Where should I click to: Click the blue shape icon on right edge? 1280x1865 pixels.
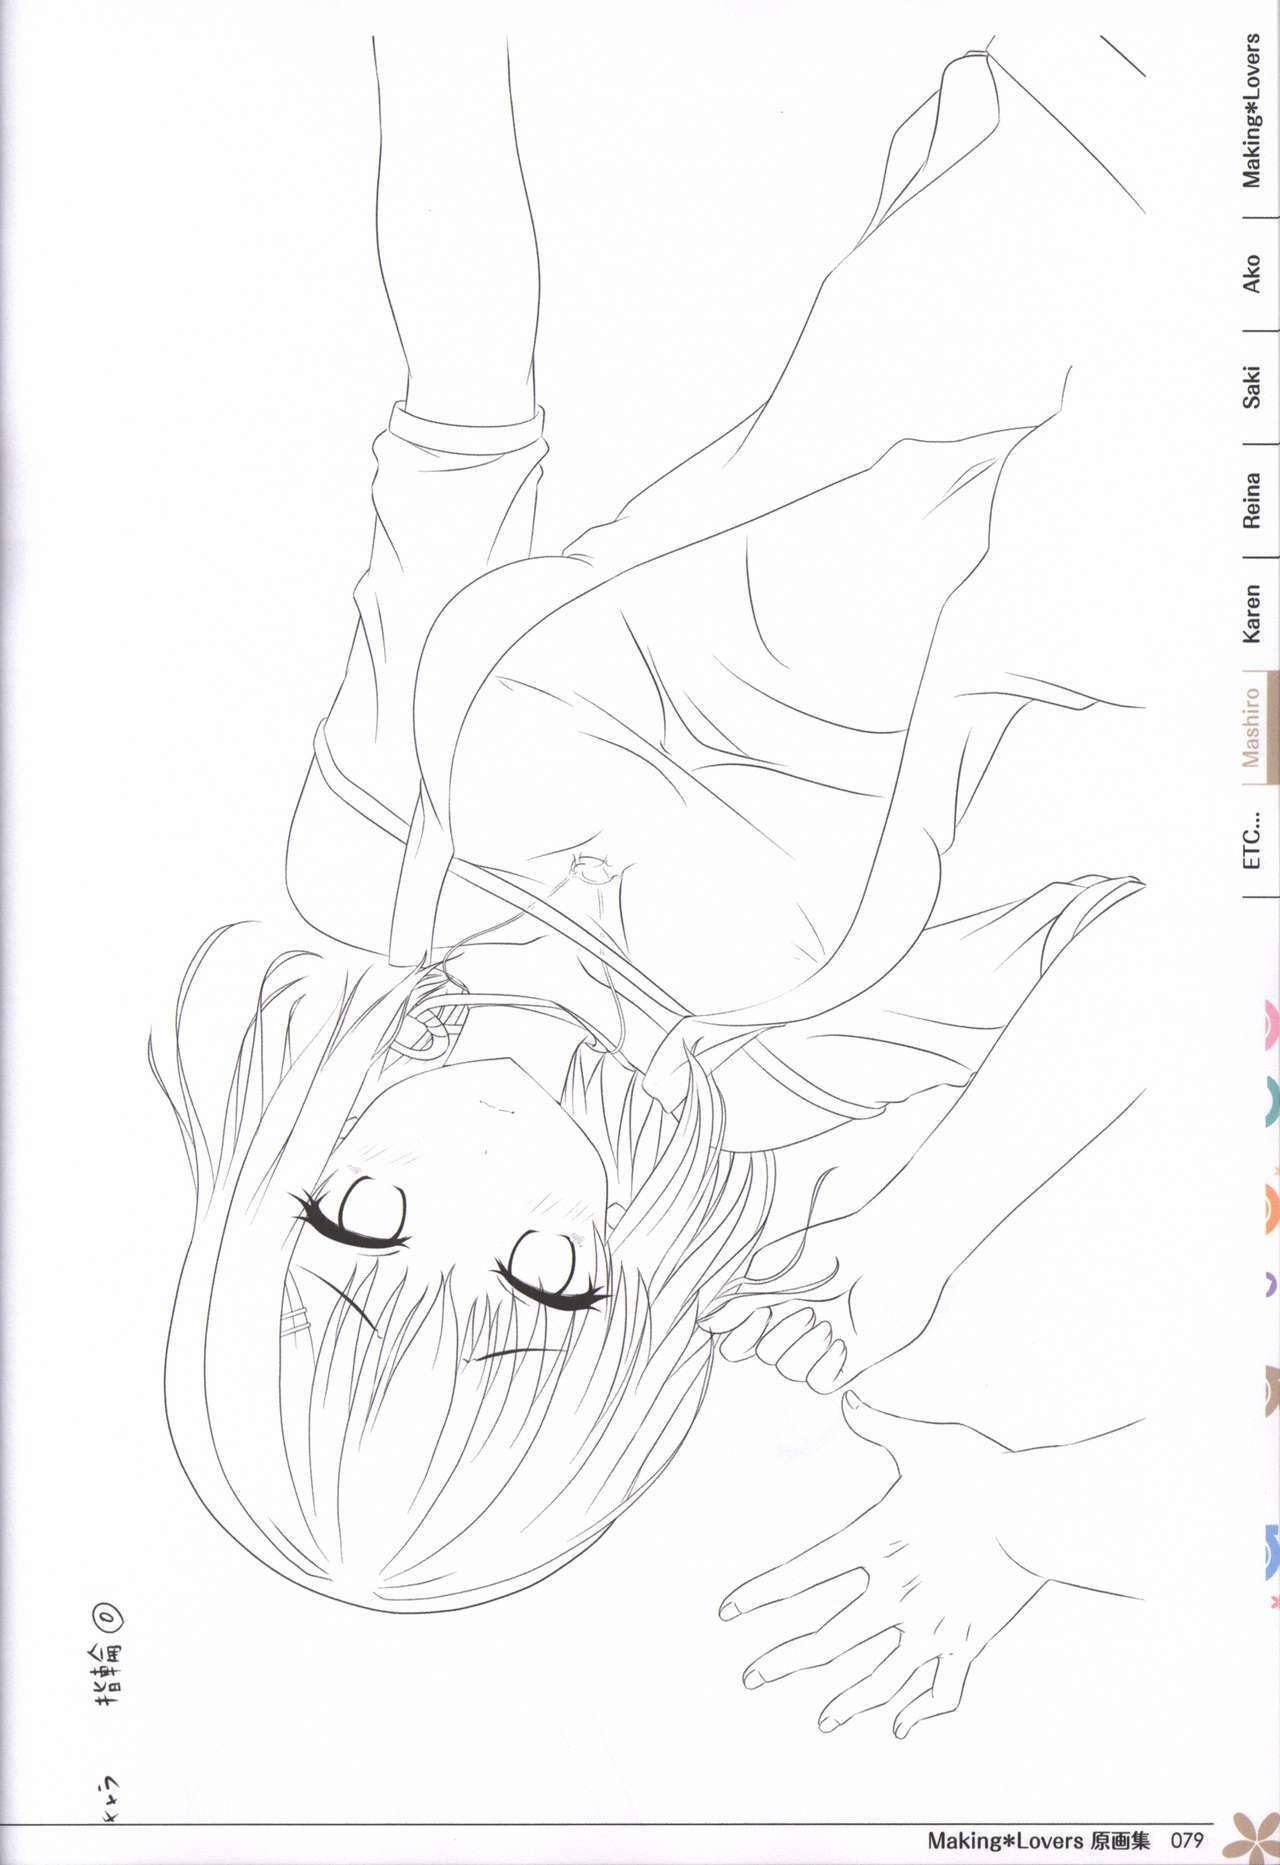(1271, 1549)
